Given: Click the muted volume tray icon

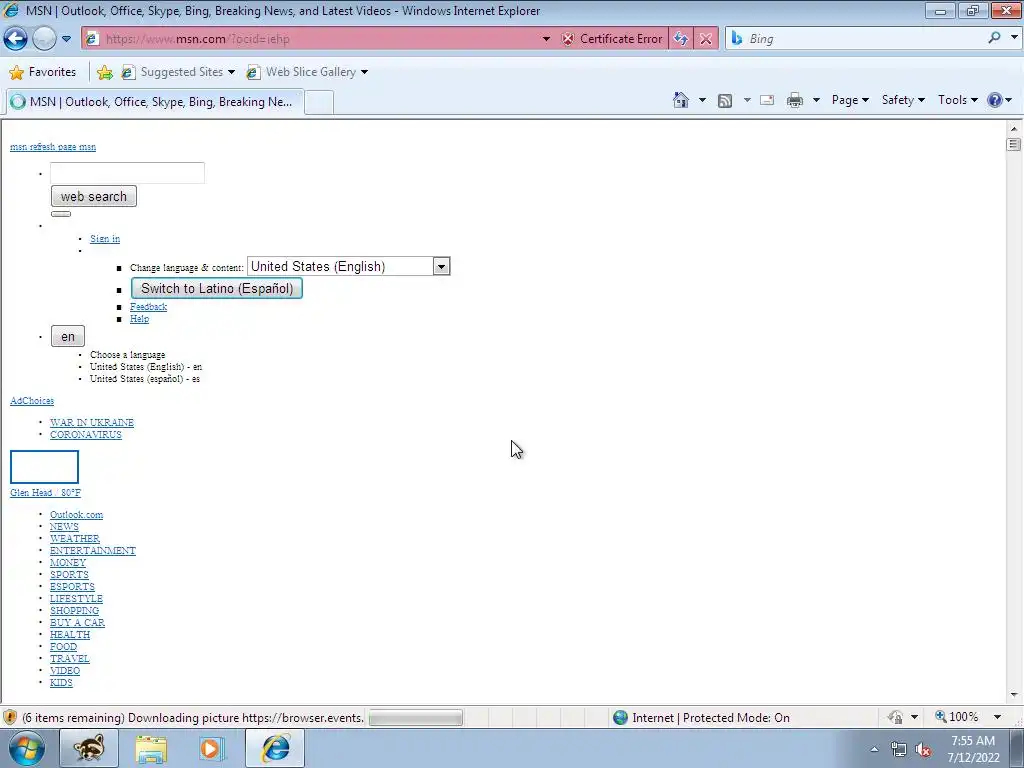Looking at the screenshot, I should [923, 750].
